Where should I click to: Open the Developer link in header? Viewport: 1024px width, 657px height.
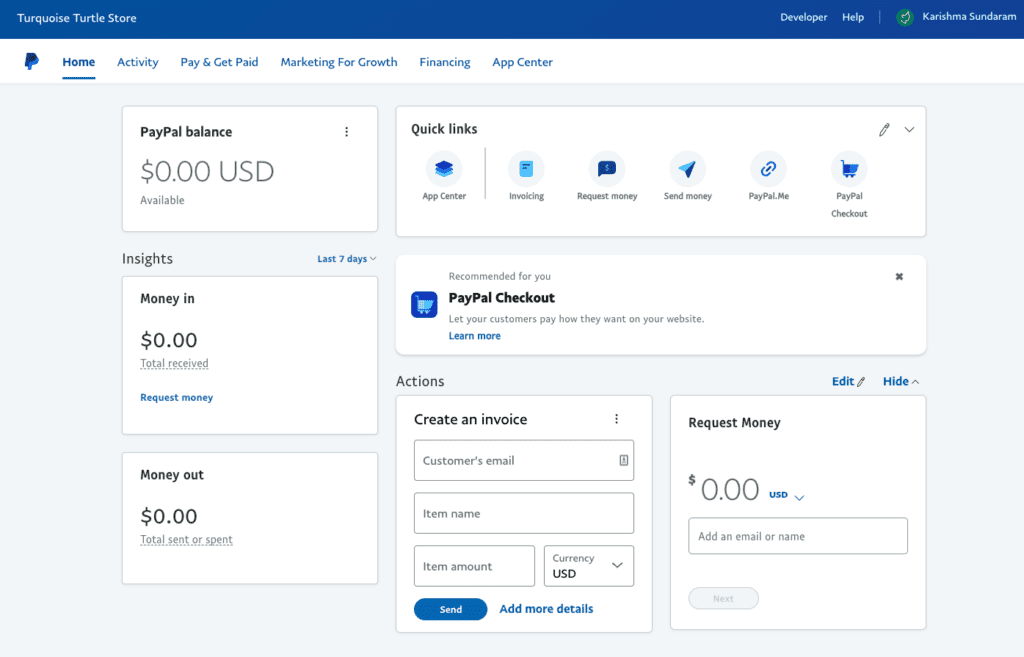(x=803, y=18)
